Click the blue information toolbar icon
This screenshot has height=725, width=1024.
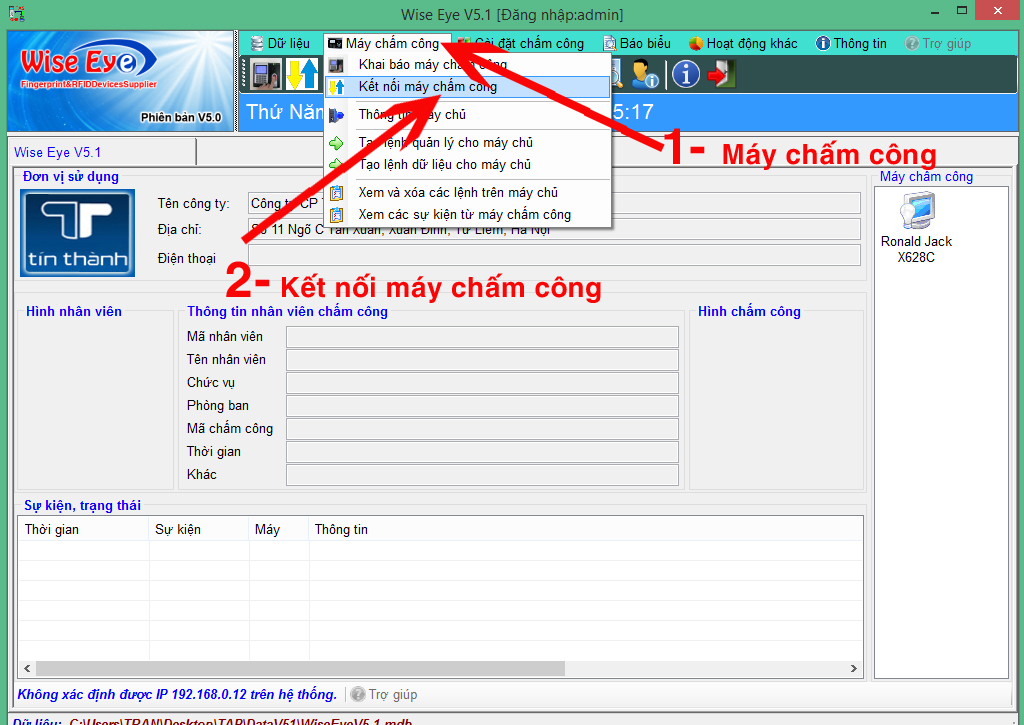click(x=685, y=74)
